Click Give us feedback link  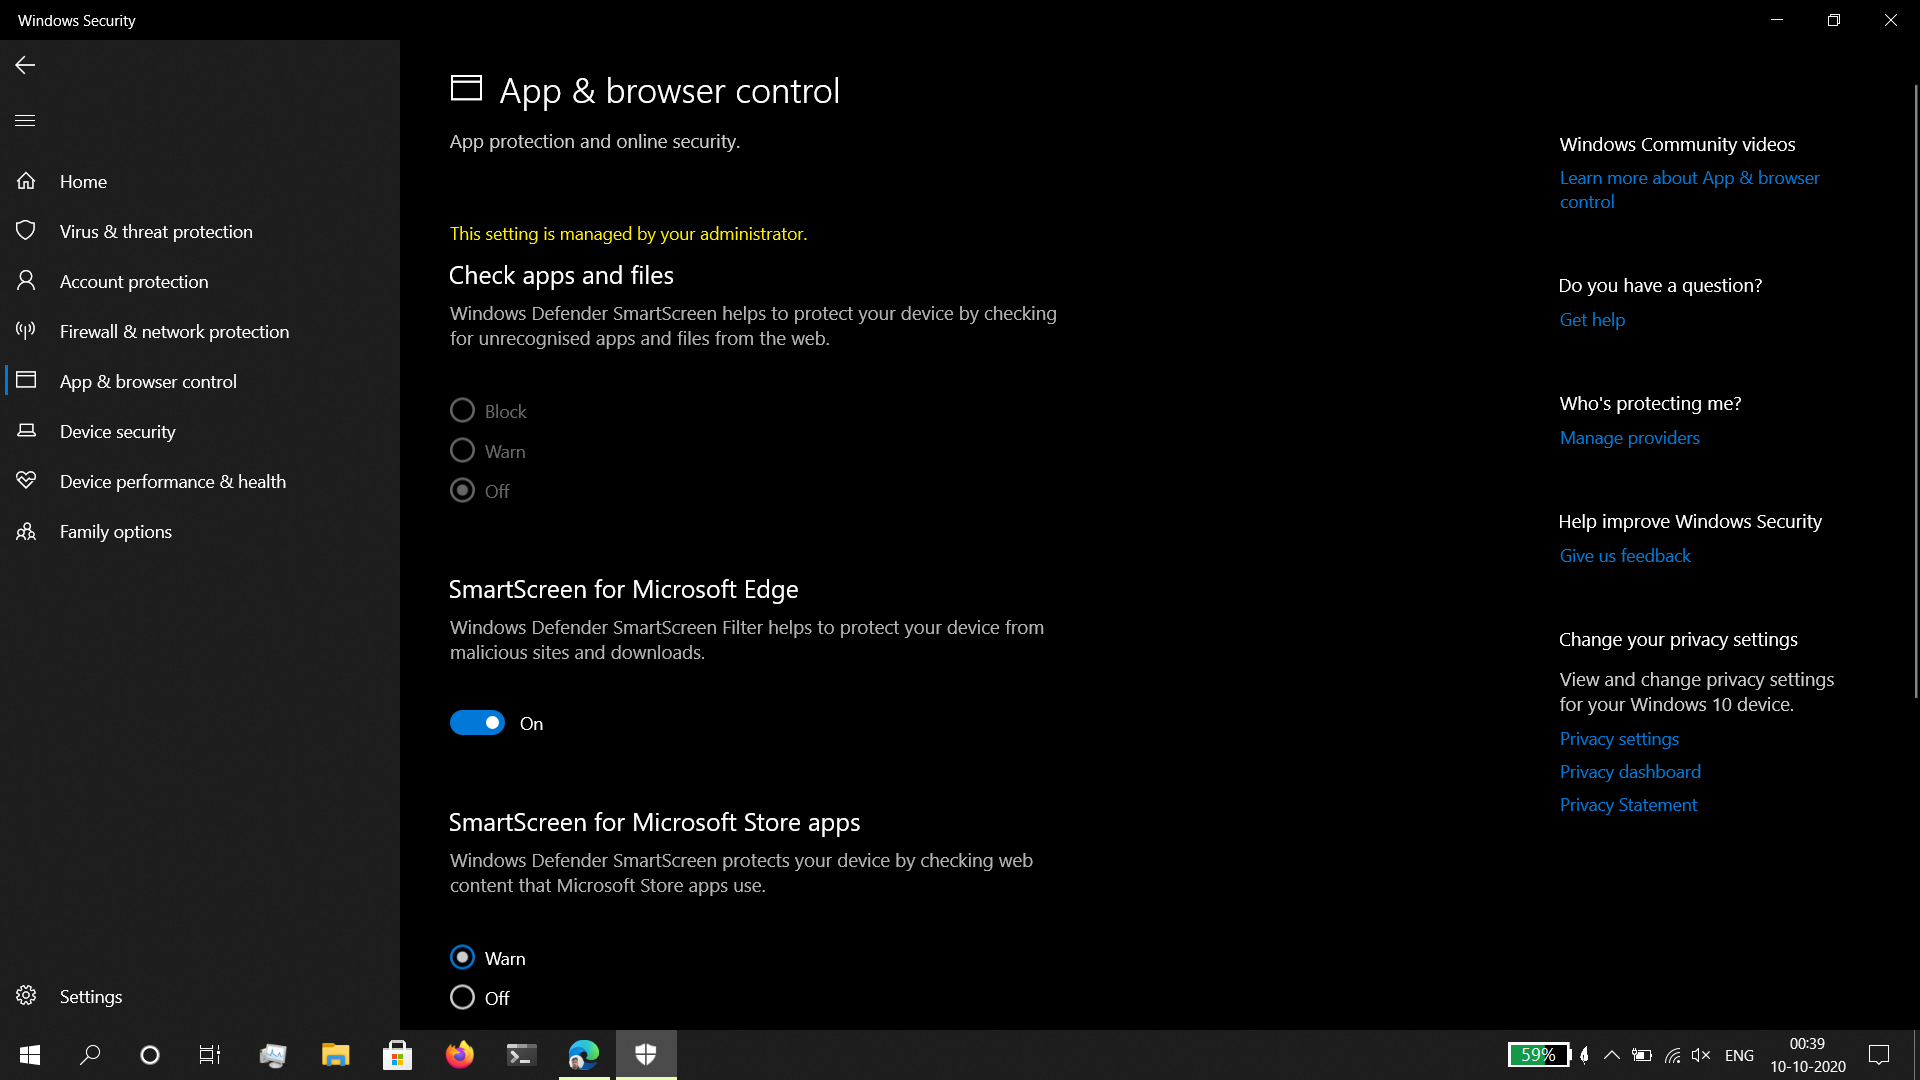1625,556
